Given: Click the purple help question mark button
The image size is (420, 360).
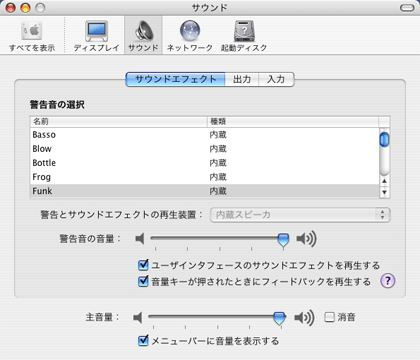Looking at the screenshot, I should coord(388,281).
